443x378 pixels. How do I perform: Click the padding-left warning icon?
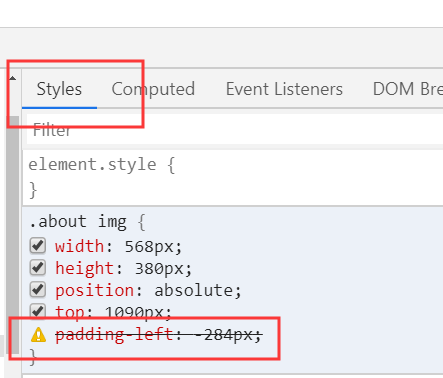(x=38, y=335)
